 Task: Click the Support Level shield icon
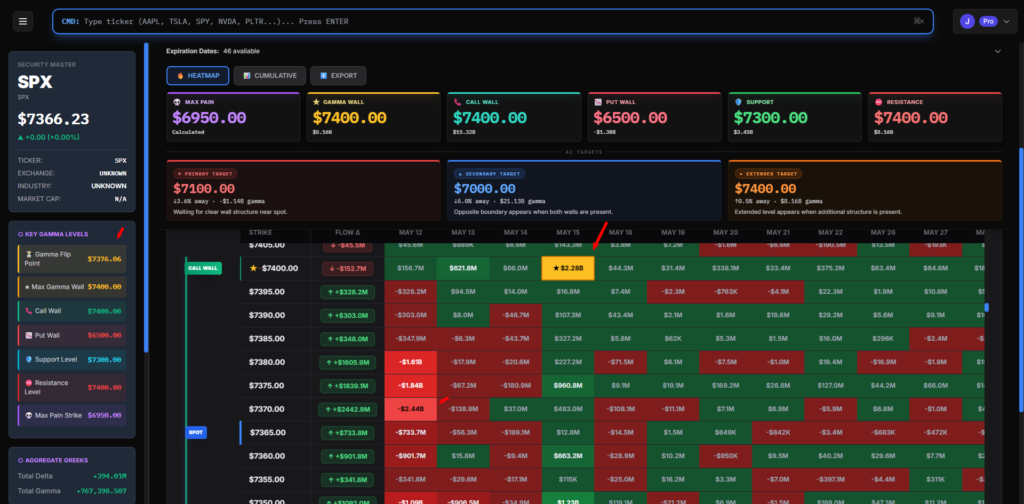(29, 360)
